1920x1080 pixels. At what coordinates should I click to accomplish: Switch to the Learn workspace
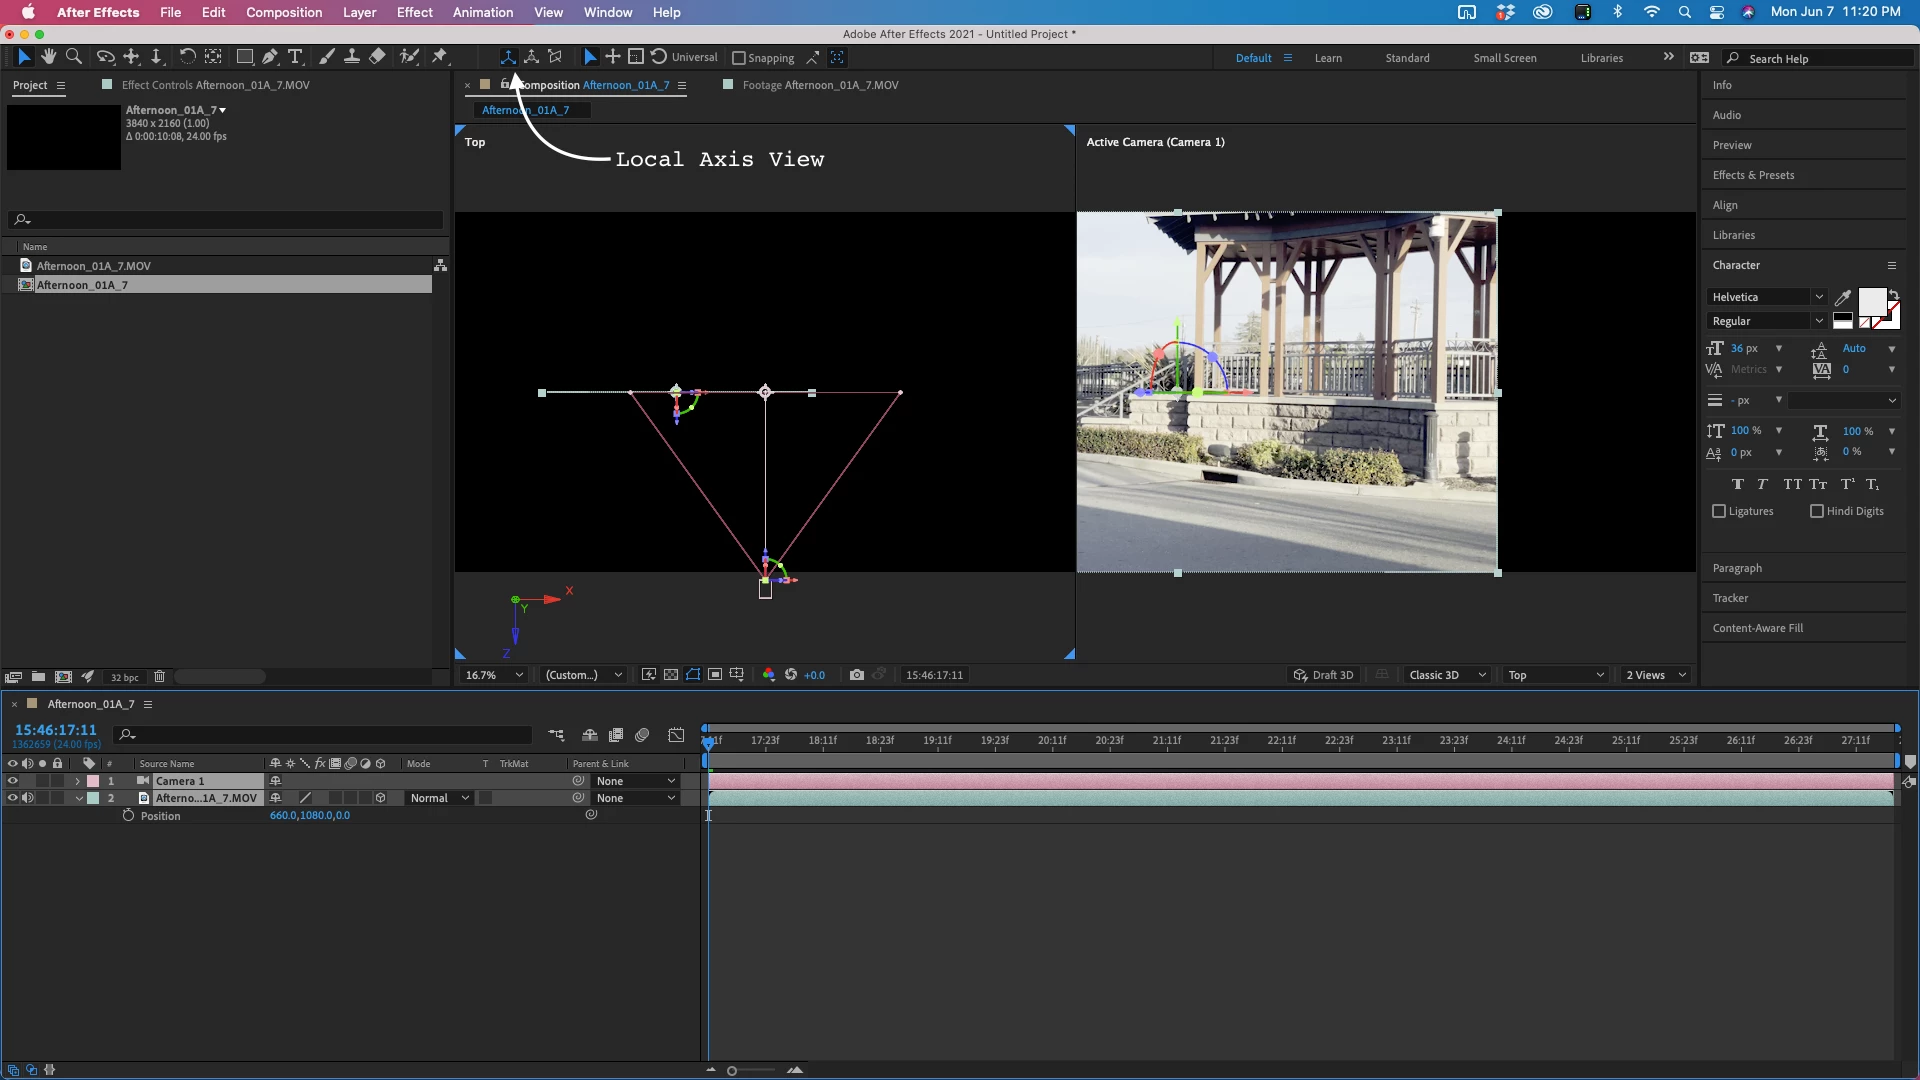point(1328,58)
